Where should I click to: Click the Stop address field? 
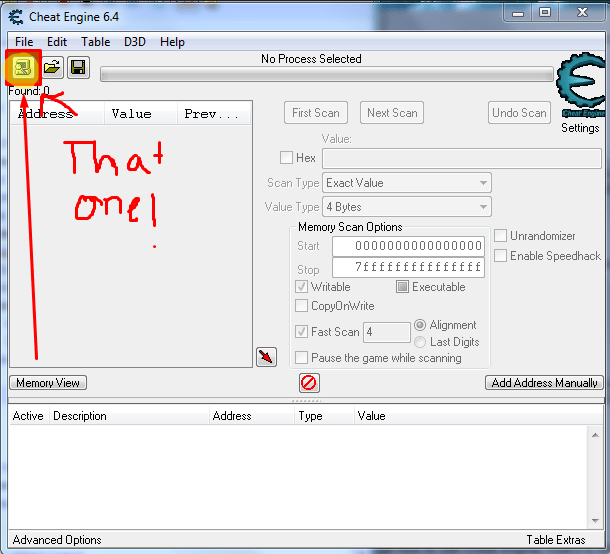tap(408, 267)
